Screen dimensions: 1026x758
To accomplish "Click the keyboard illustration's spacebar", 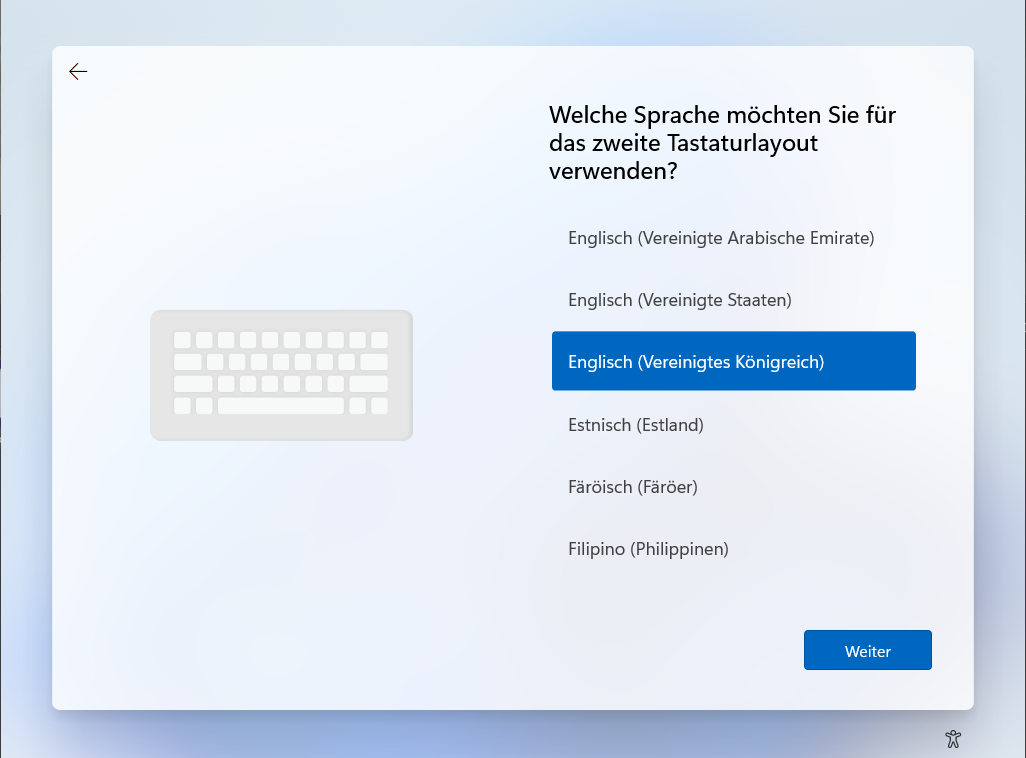I will [x=281, y=406].
